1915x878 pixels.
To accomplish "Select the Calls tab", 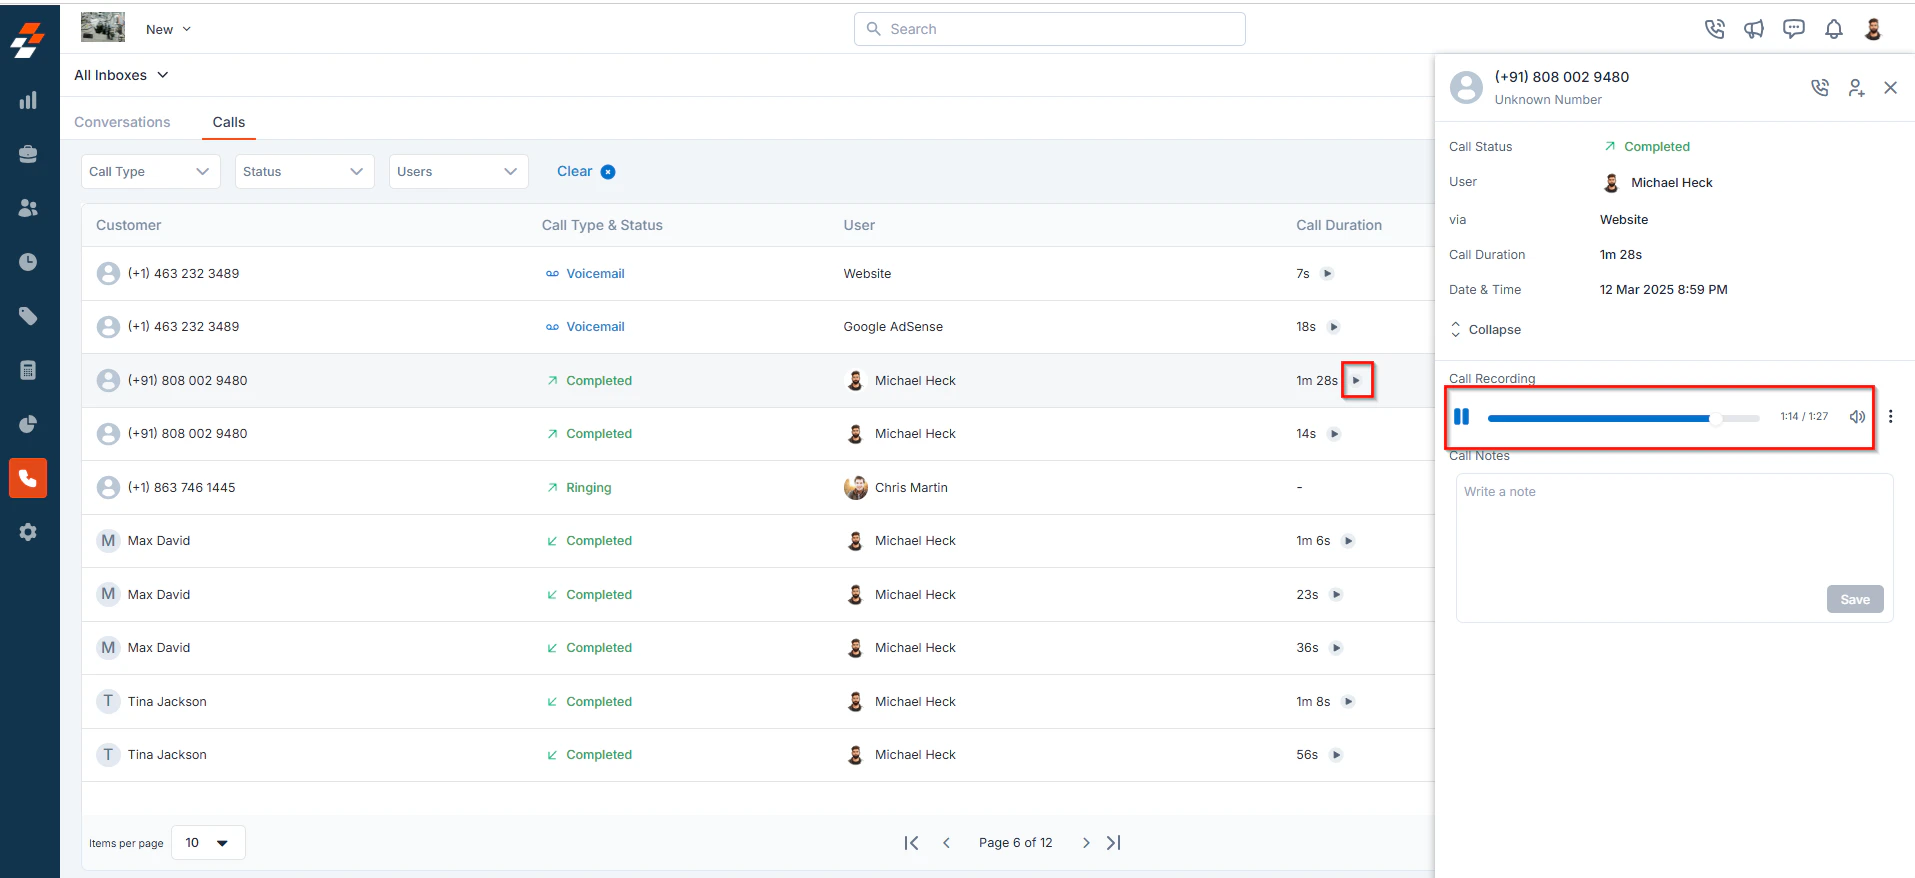I will [x=228, y=122].
